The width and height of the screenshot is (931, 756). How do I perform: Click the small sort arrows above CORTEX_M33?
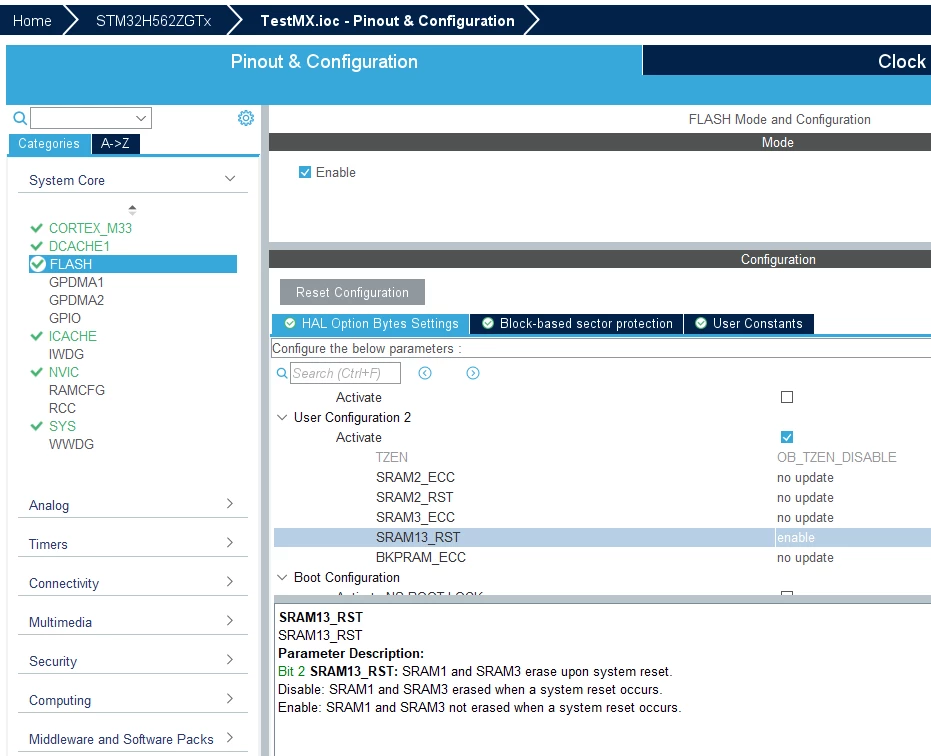(x=132, y=210)
